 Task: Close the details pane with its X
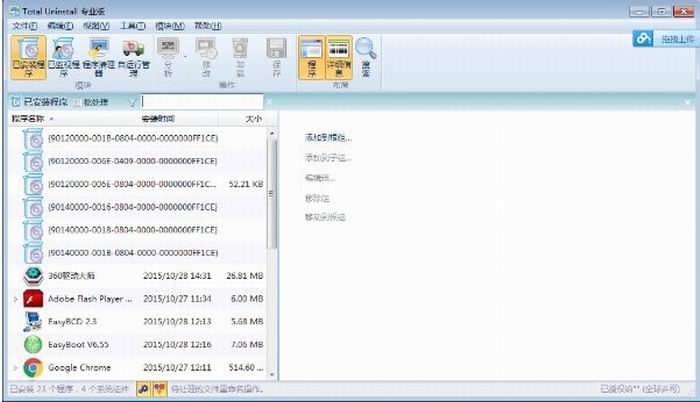point(688,102)
